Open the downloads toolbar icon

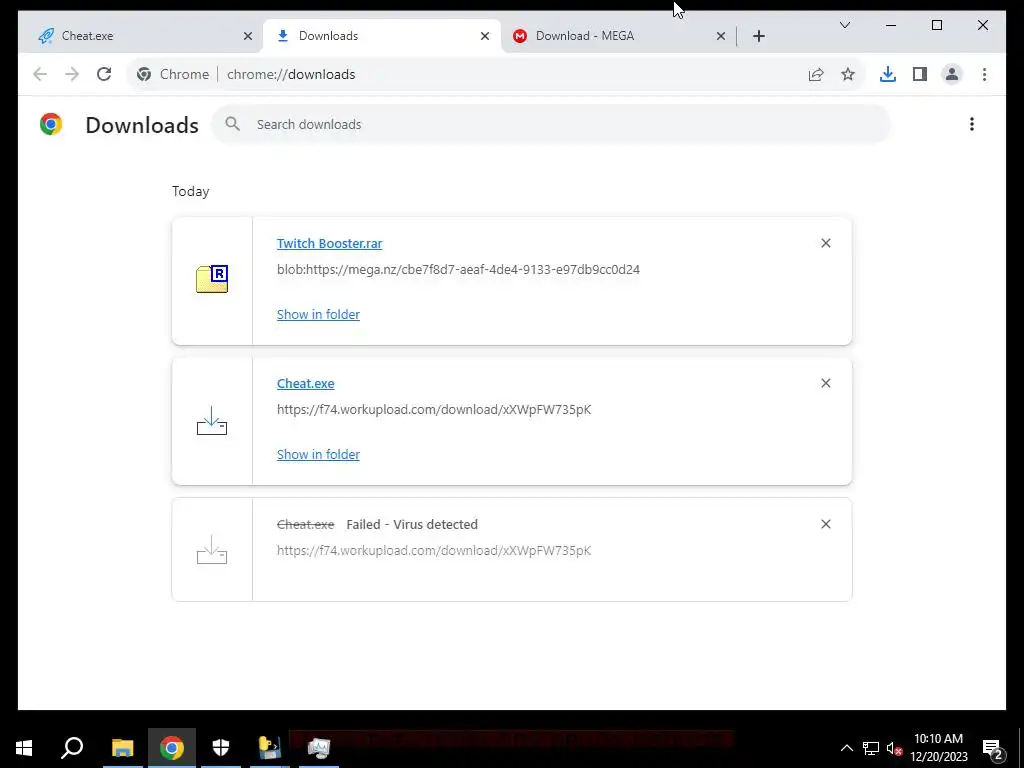(x=888, y=74)
